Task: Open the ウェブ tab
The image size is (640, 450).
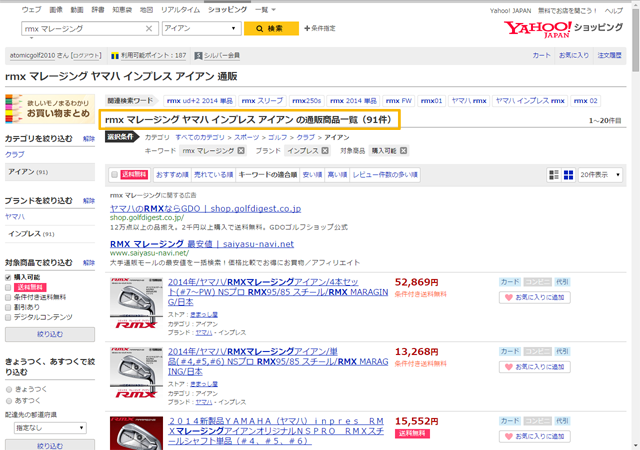Action: [x=31, y=9]
